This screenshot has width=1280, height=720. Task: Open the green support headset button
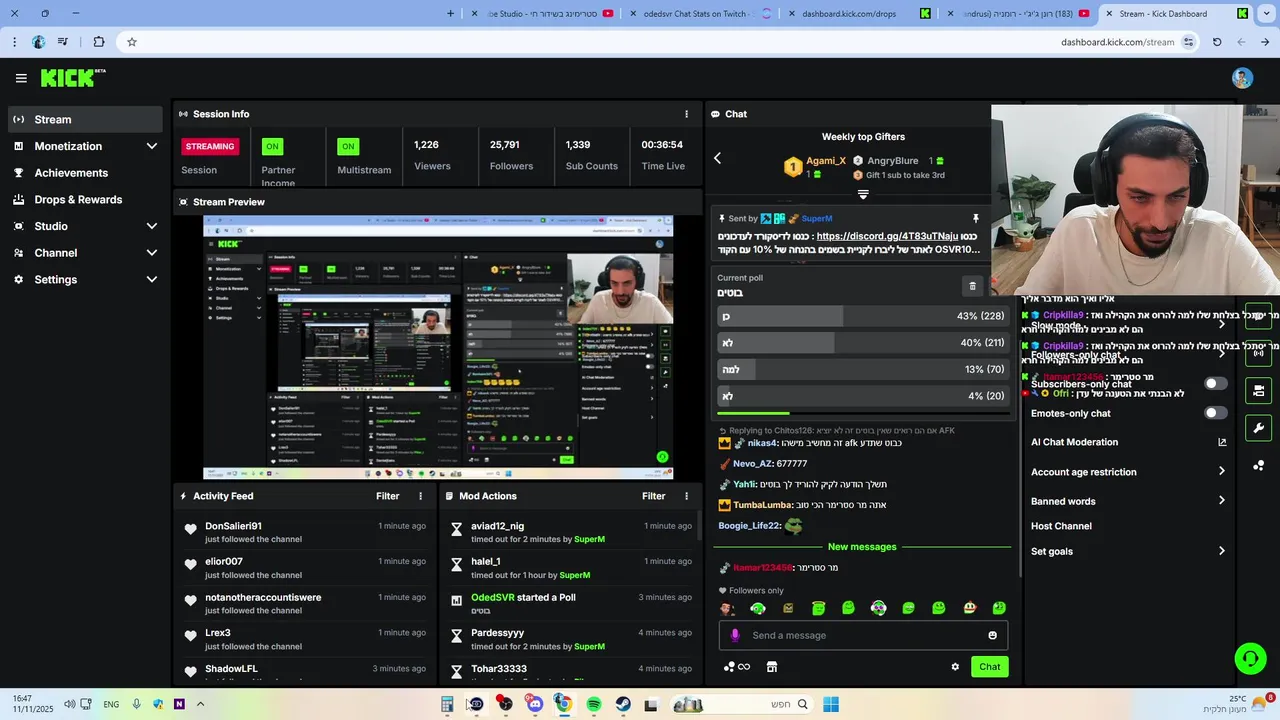pos(1250,658)
